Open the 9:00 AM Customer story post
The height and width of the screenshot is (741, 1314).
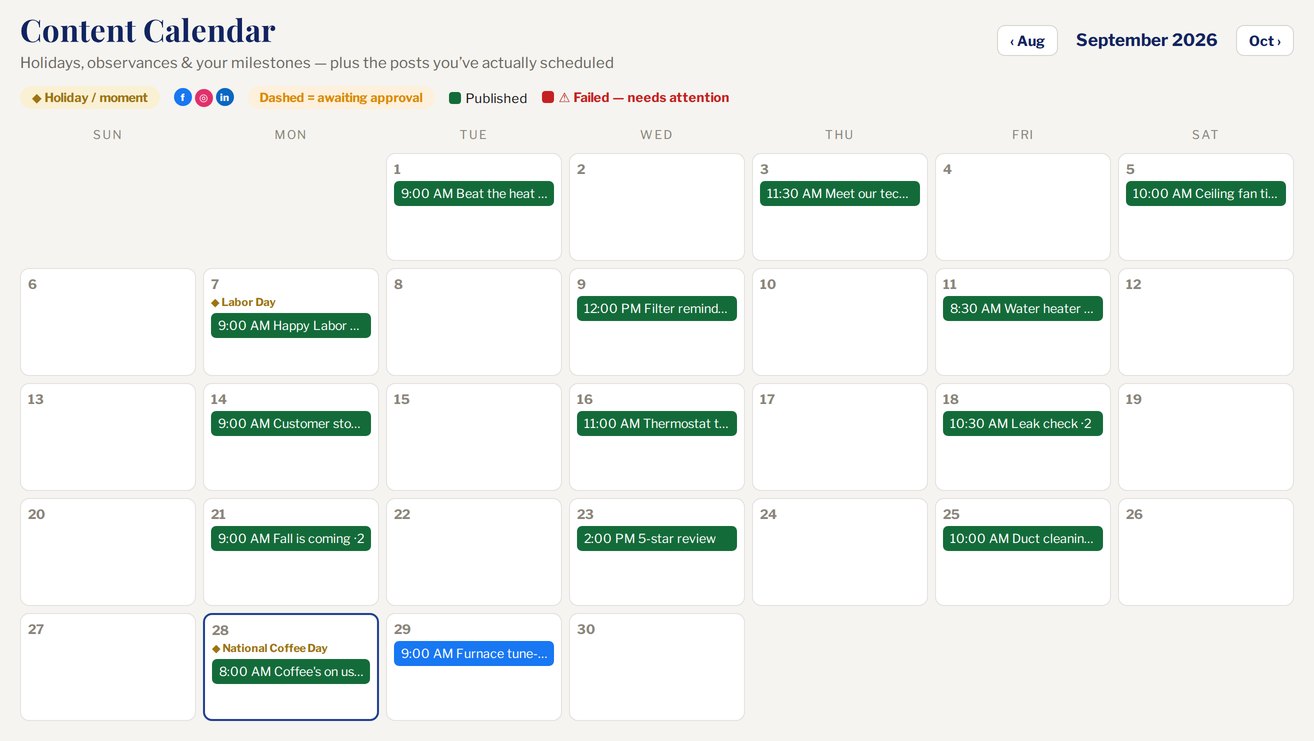tap(291, 424)
